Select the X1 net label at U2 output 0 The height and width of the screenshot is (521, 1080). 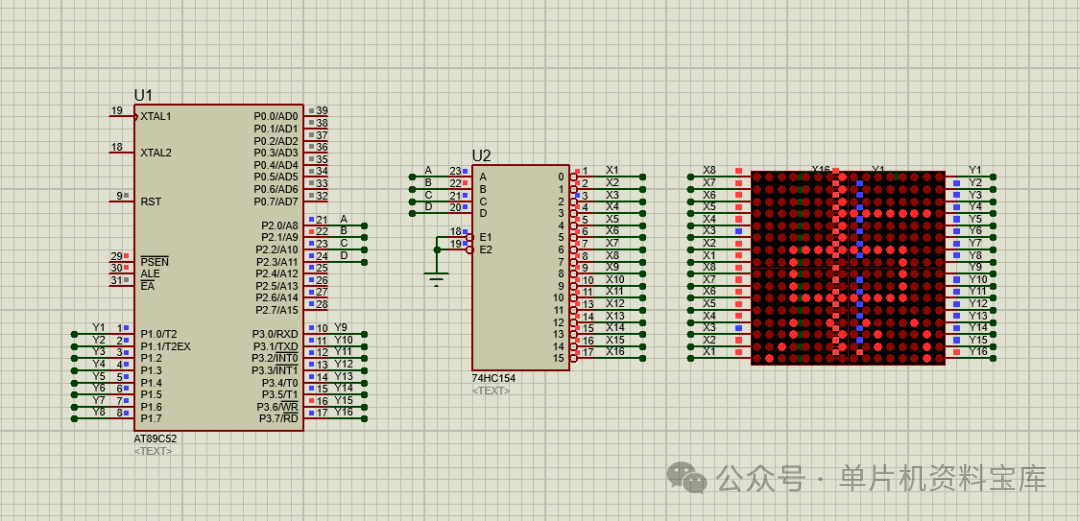pos(612,170)
